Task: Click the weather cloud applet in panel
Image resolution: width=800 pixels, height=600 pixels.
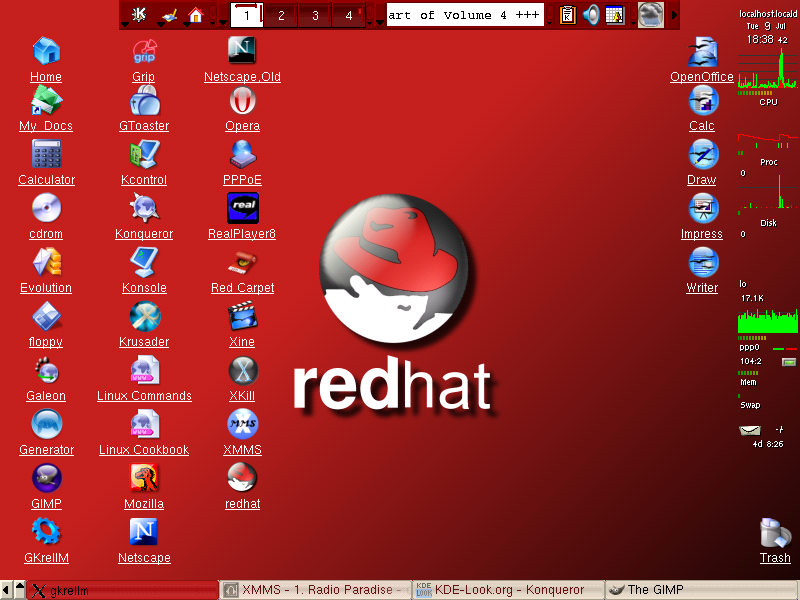Action: click(x=651, y=15)
